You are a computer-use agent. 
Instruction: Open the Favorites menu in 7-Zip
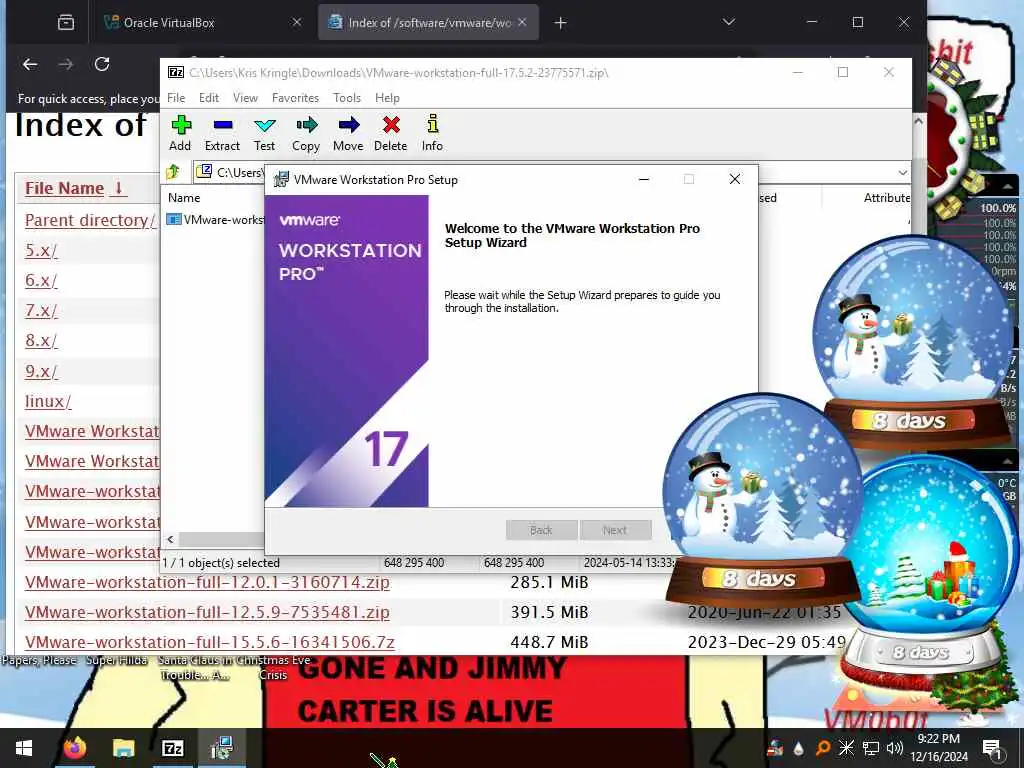[295, 98]
